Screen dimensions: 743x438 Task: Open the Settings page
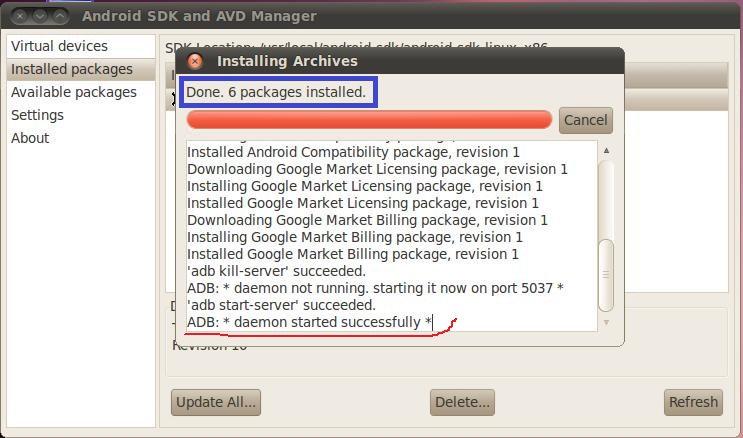coord(37,115)
